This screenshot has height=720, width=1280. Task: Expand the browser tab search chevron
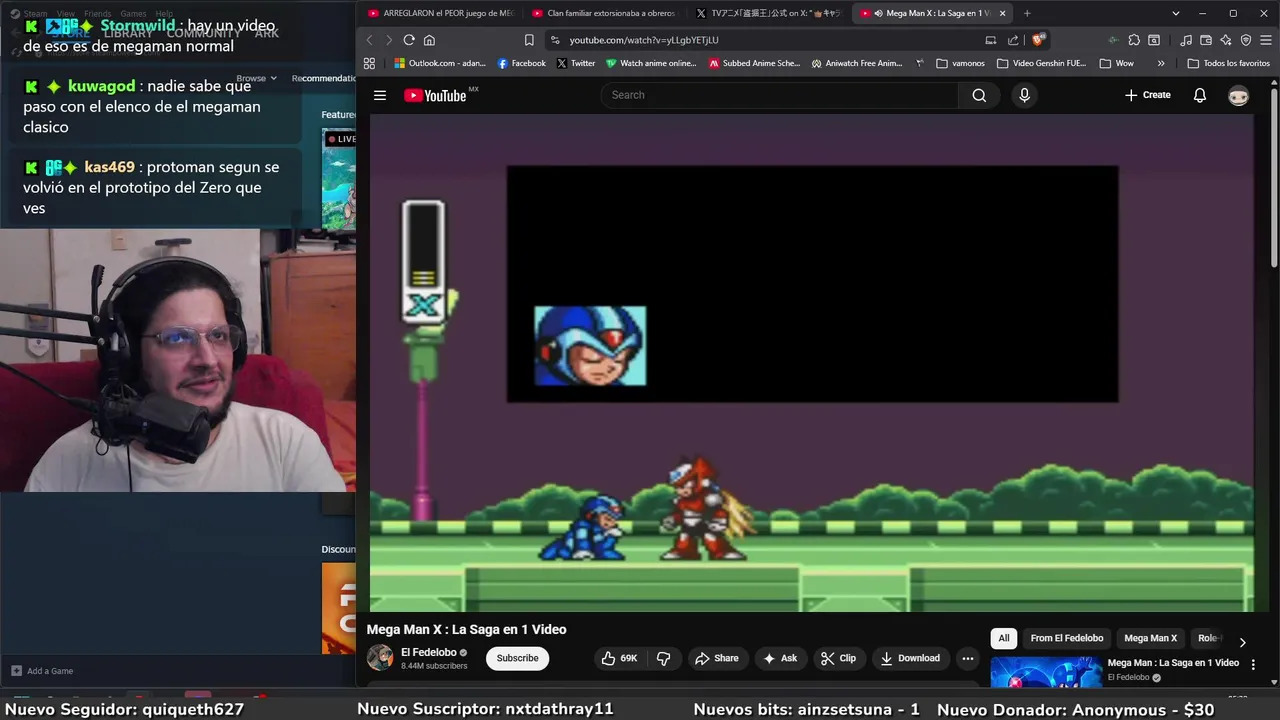[1176, 13]
